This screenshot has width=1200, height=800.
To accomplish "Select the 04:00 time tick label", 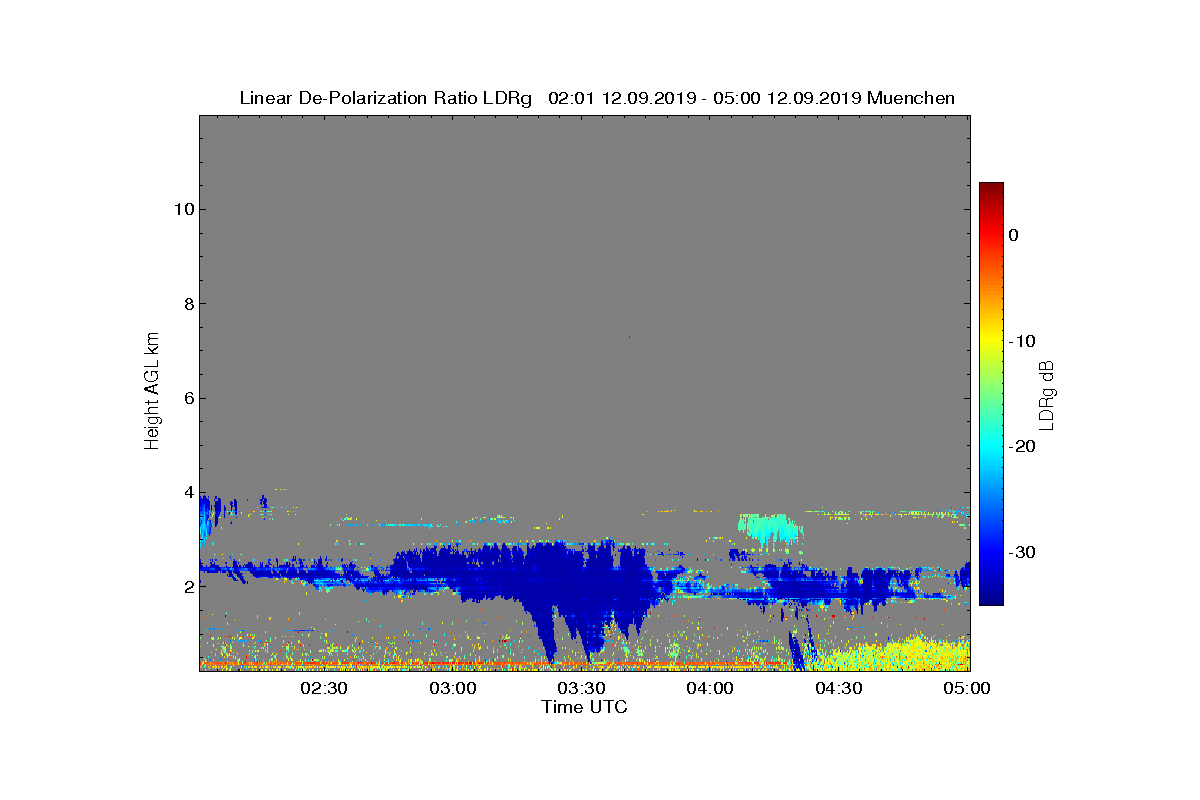I will coord(710,688).
